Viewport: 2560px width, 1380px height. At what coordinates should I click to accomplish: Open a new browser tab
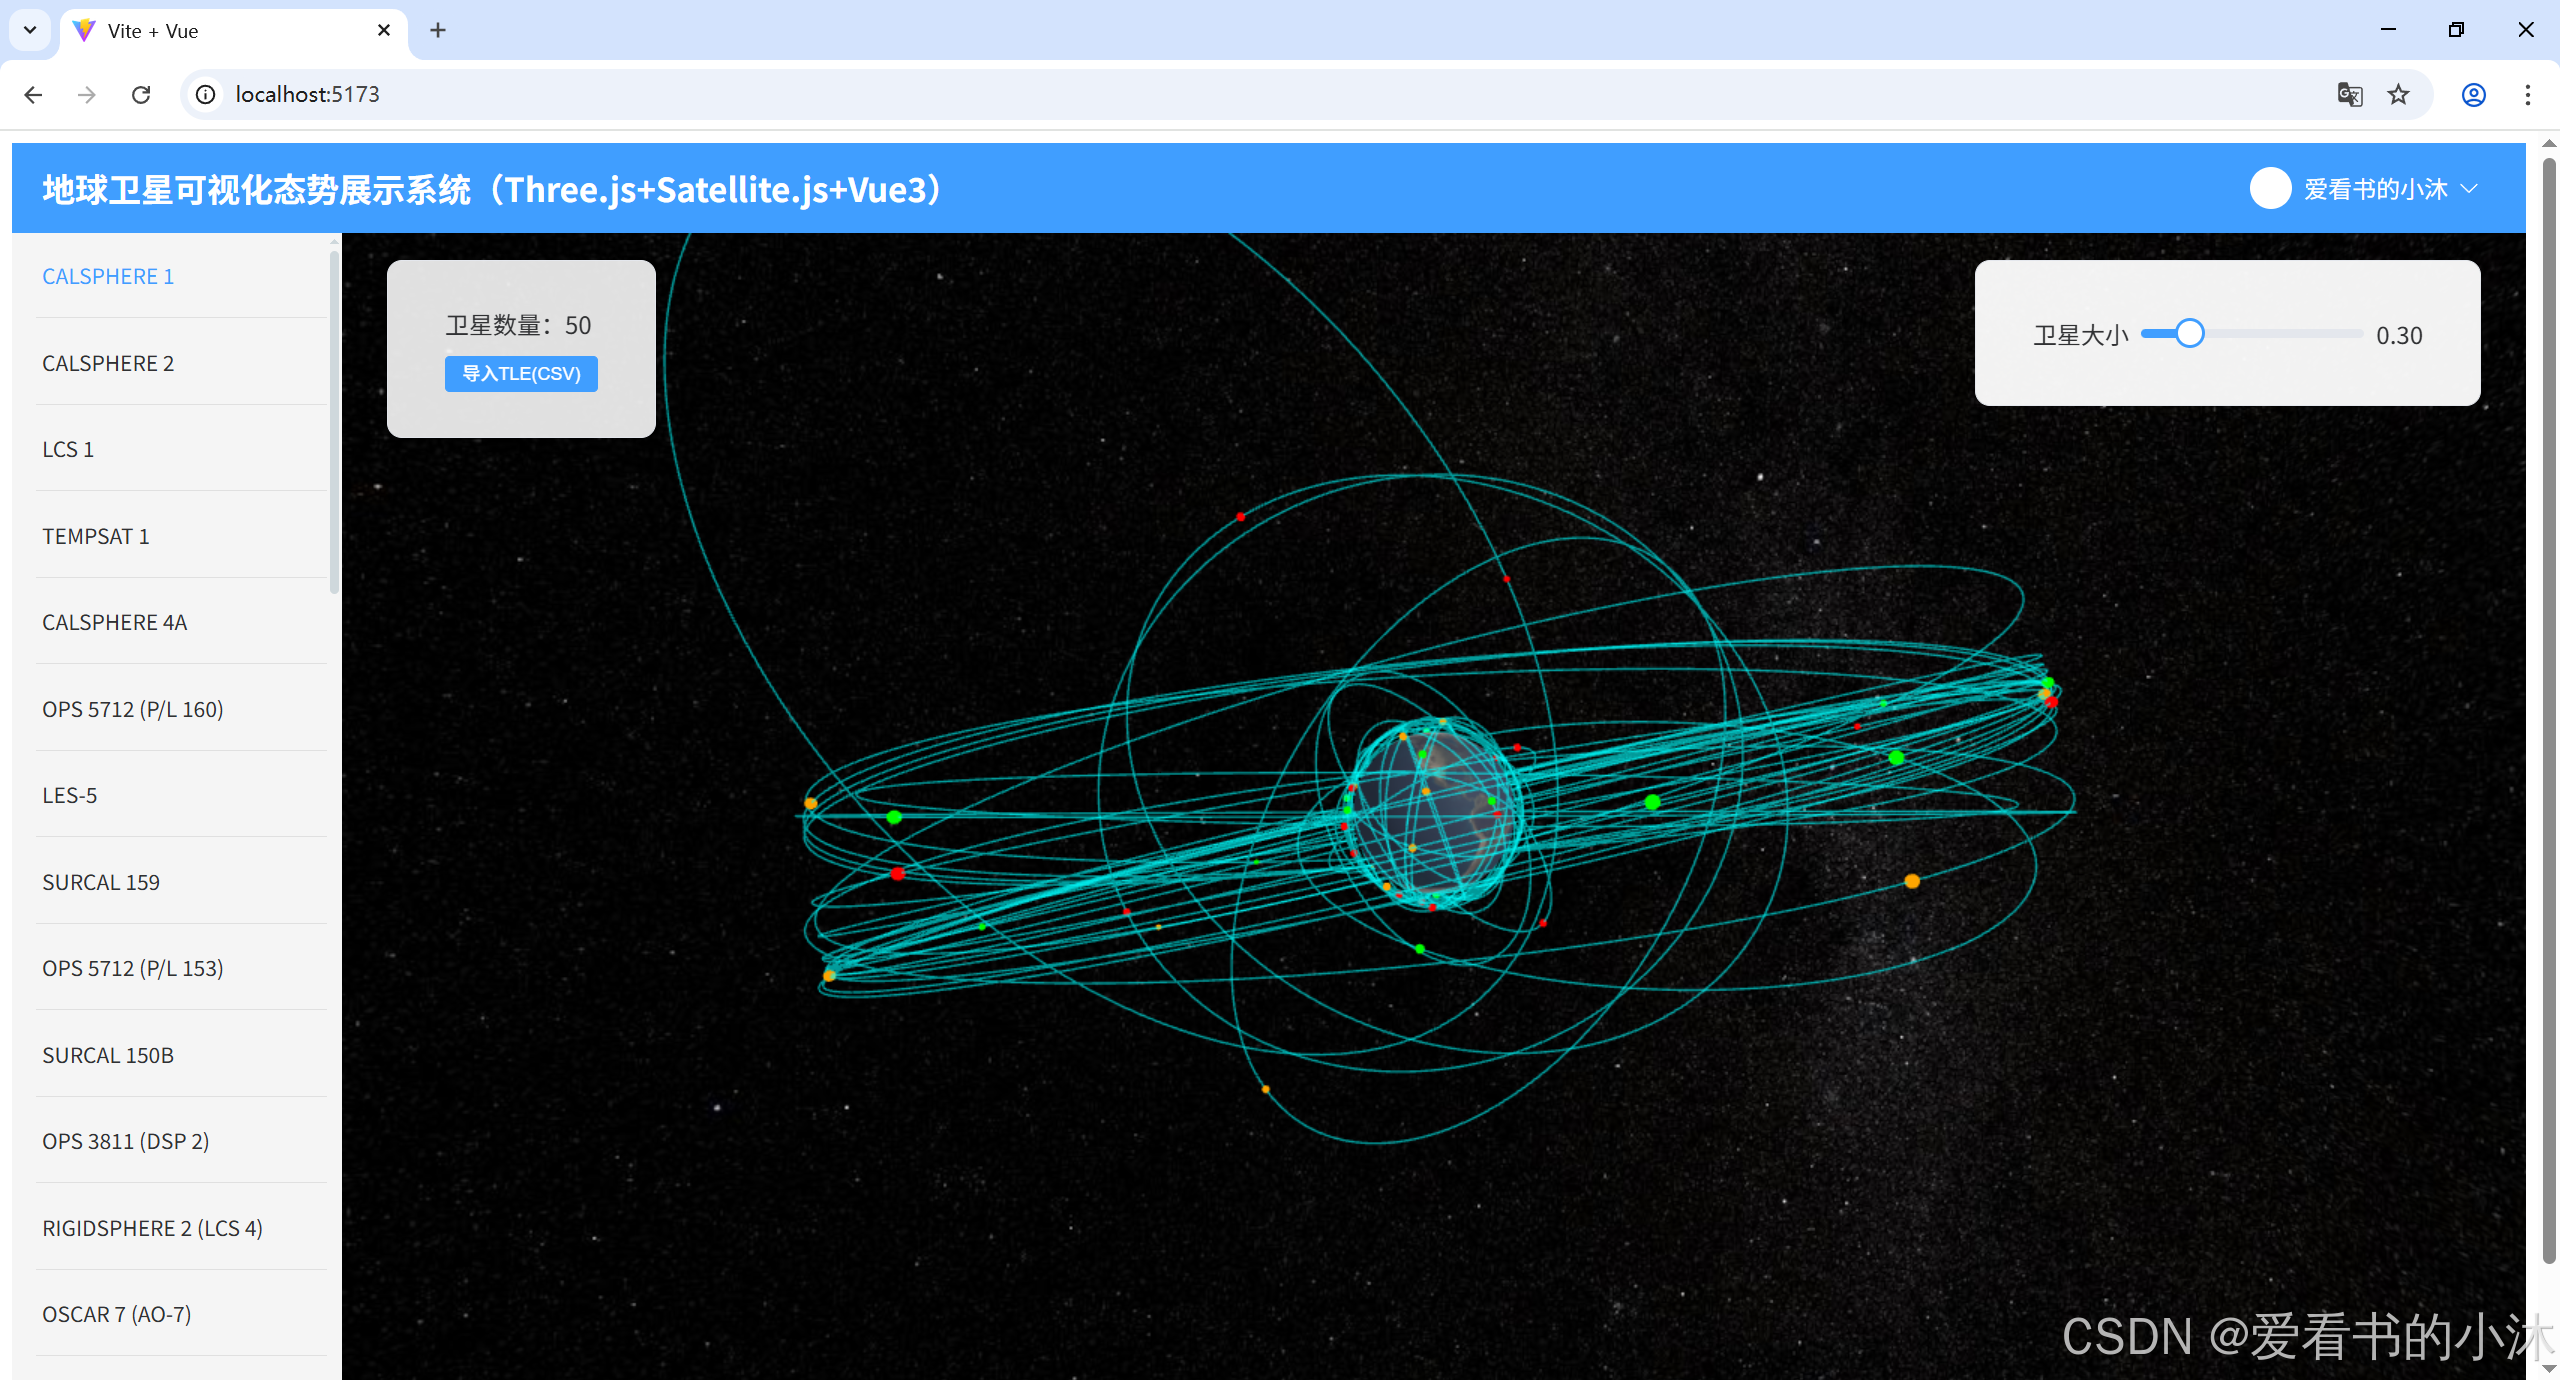pyautogui.click(x=437, y=30)
